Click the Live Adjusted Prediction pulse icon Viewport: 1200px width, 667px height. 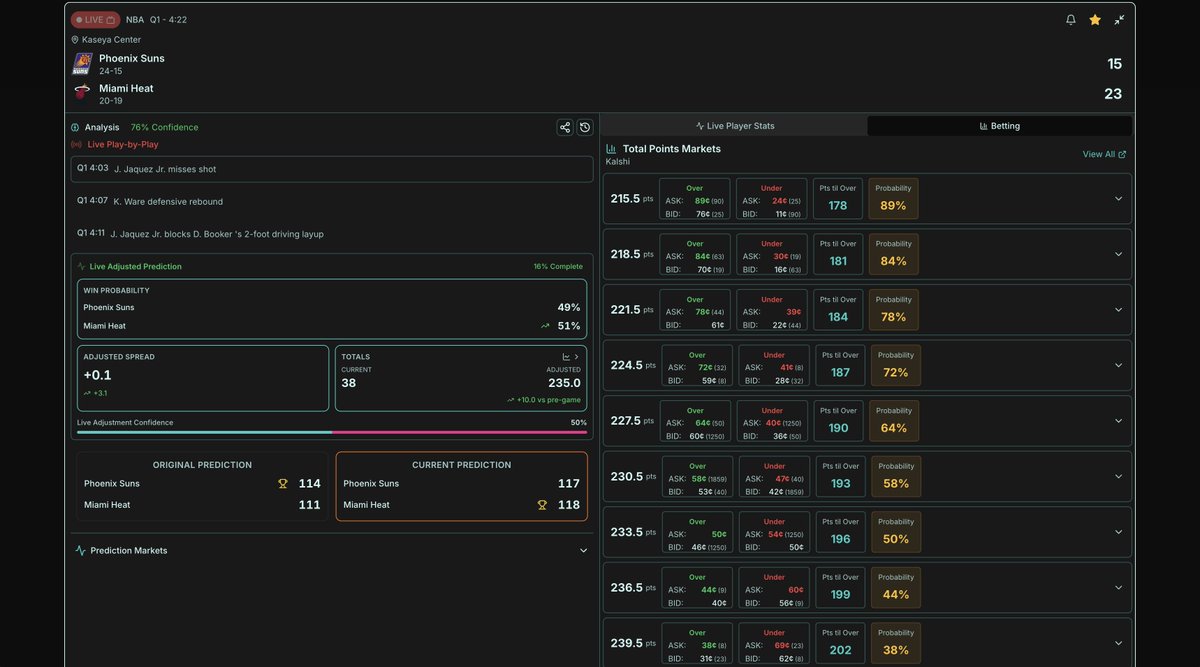pyautogui.click(x=82, y=267)
